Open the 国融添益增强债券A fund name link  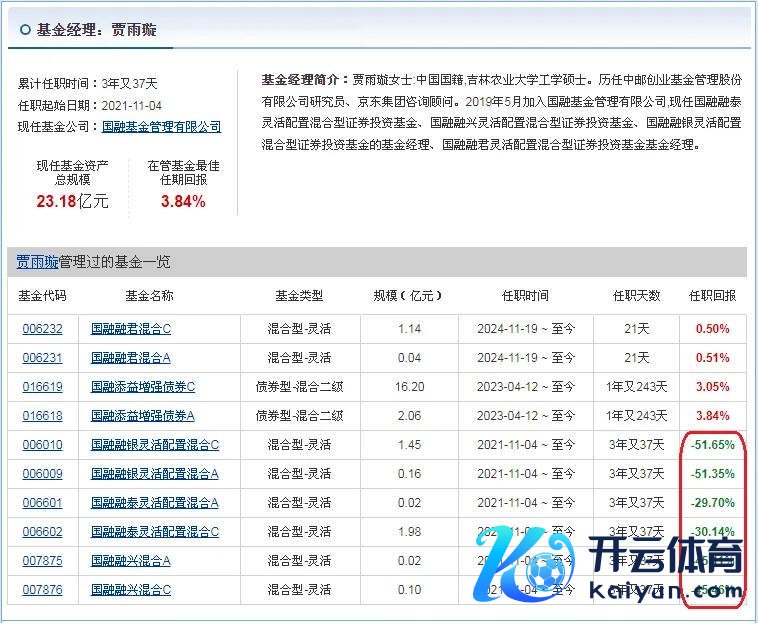[143, 415]
